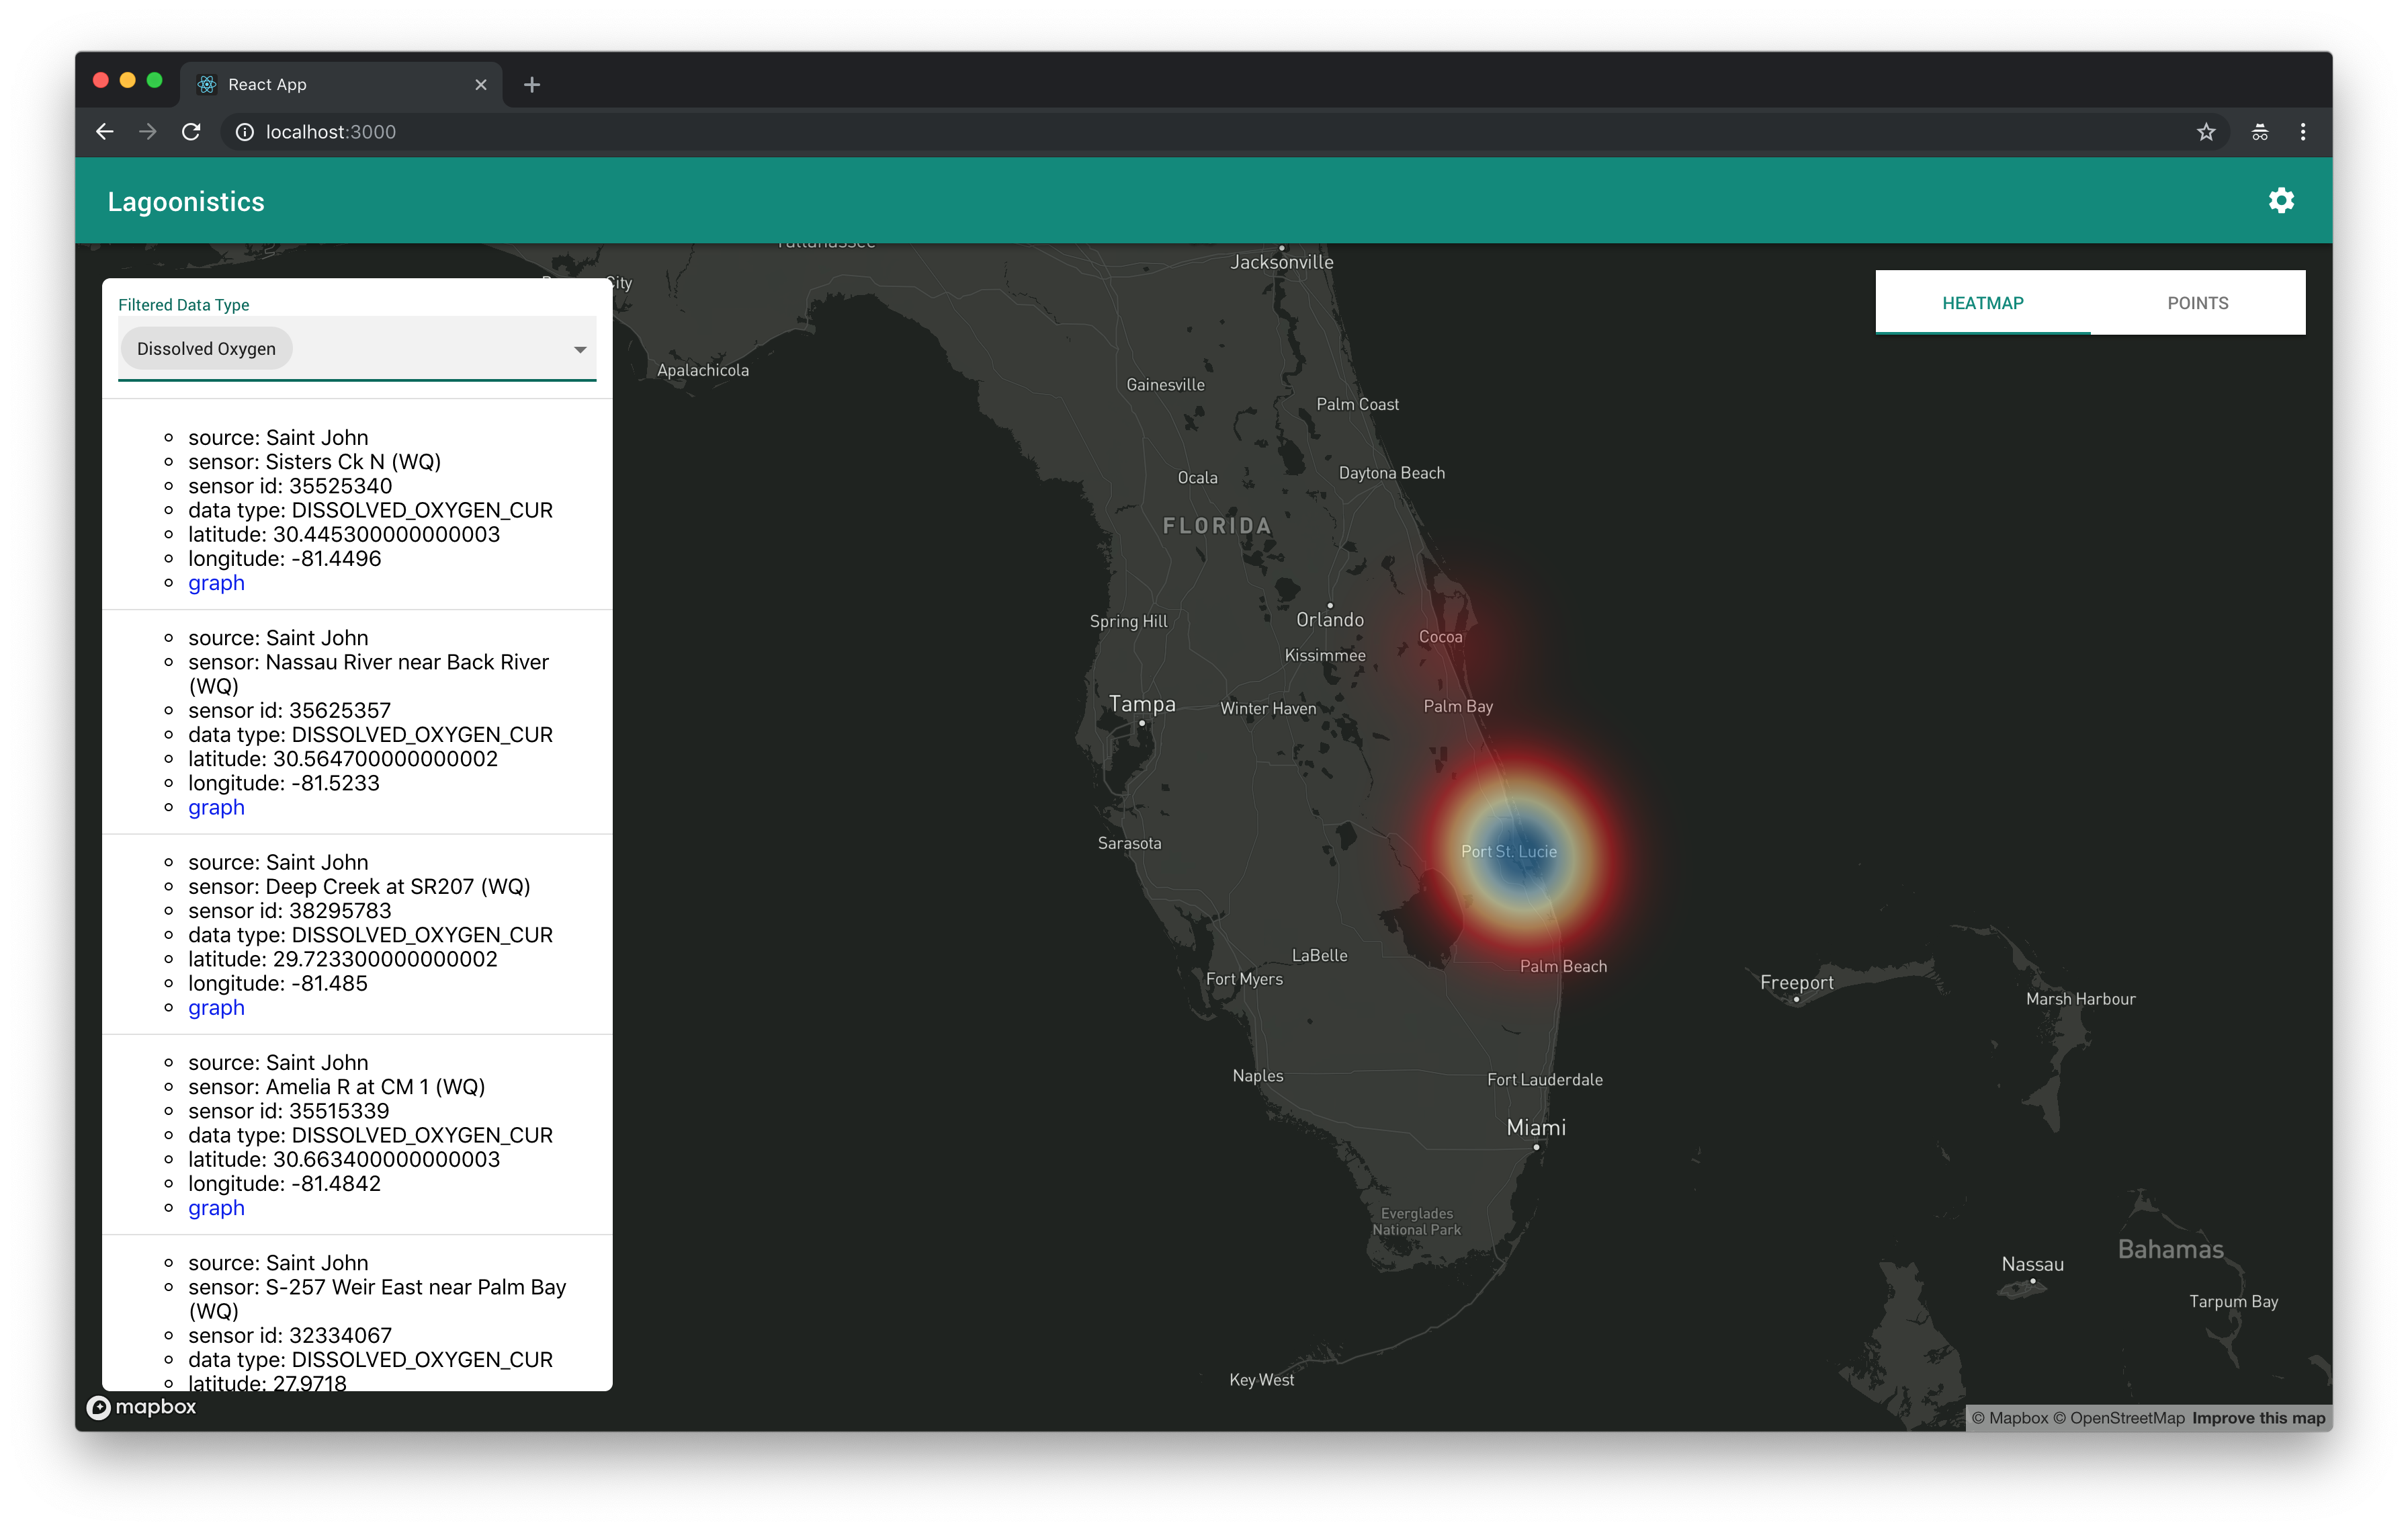Click the Mapbox logo

(141, 1407)
